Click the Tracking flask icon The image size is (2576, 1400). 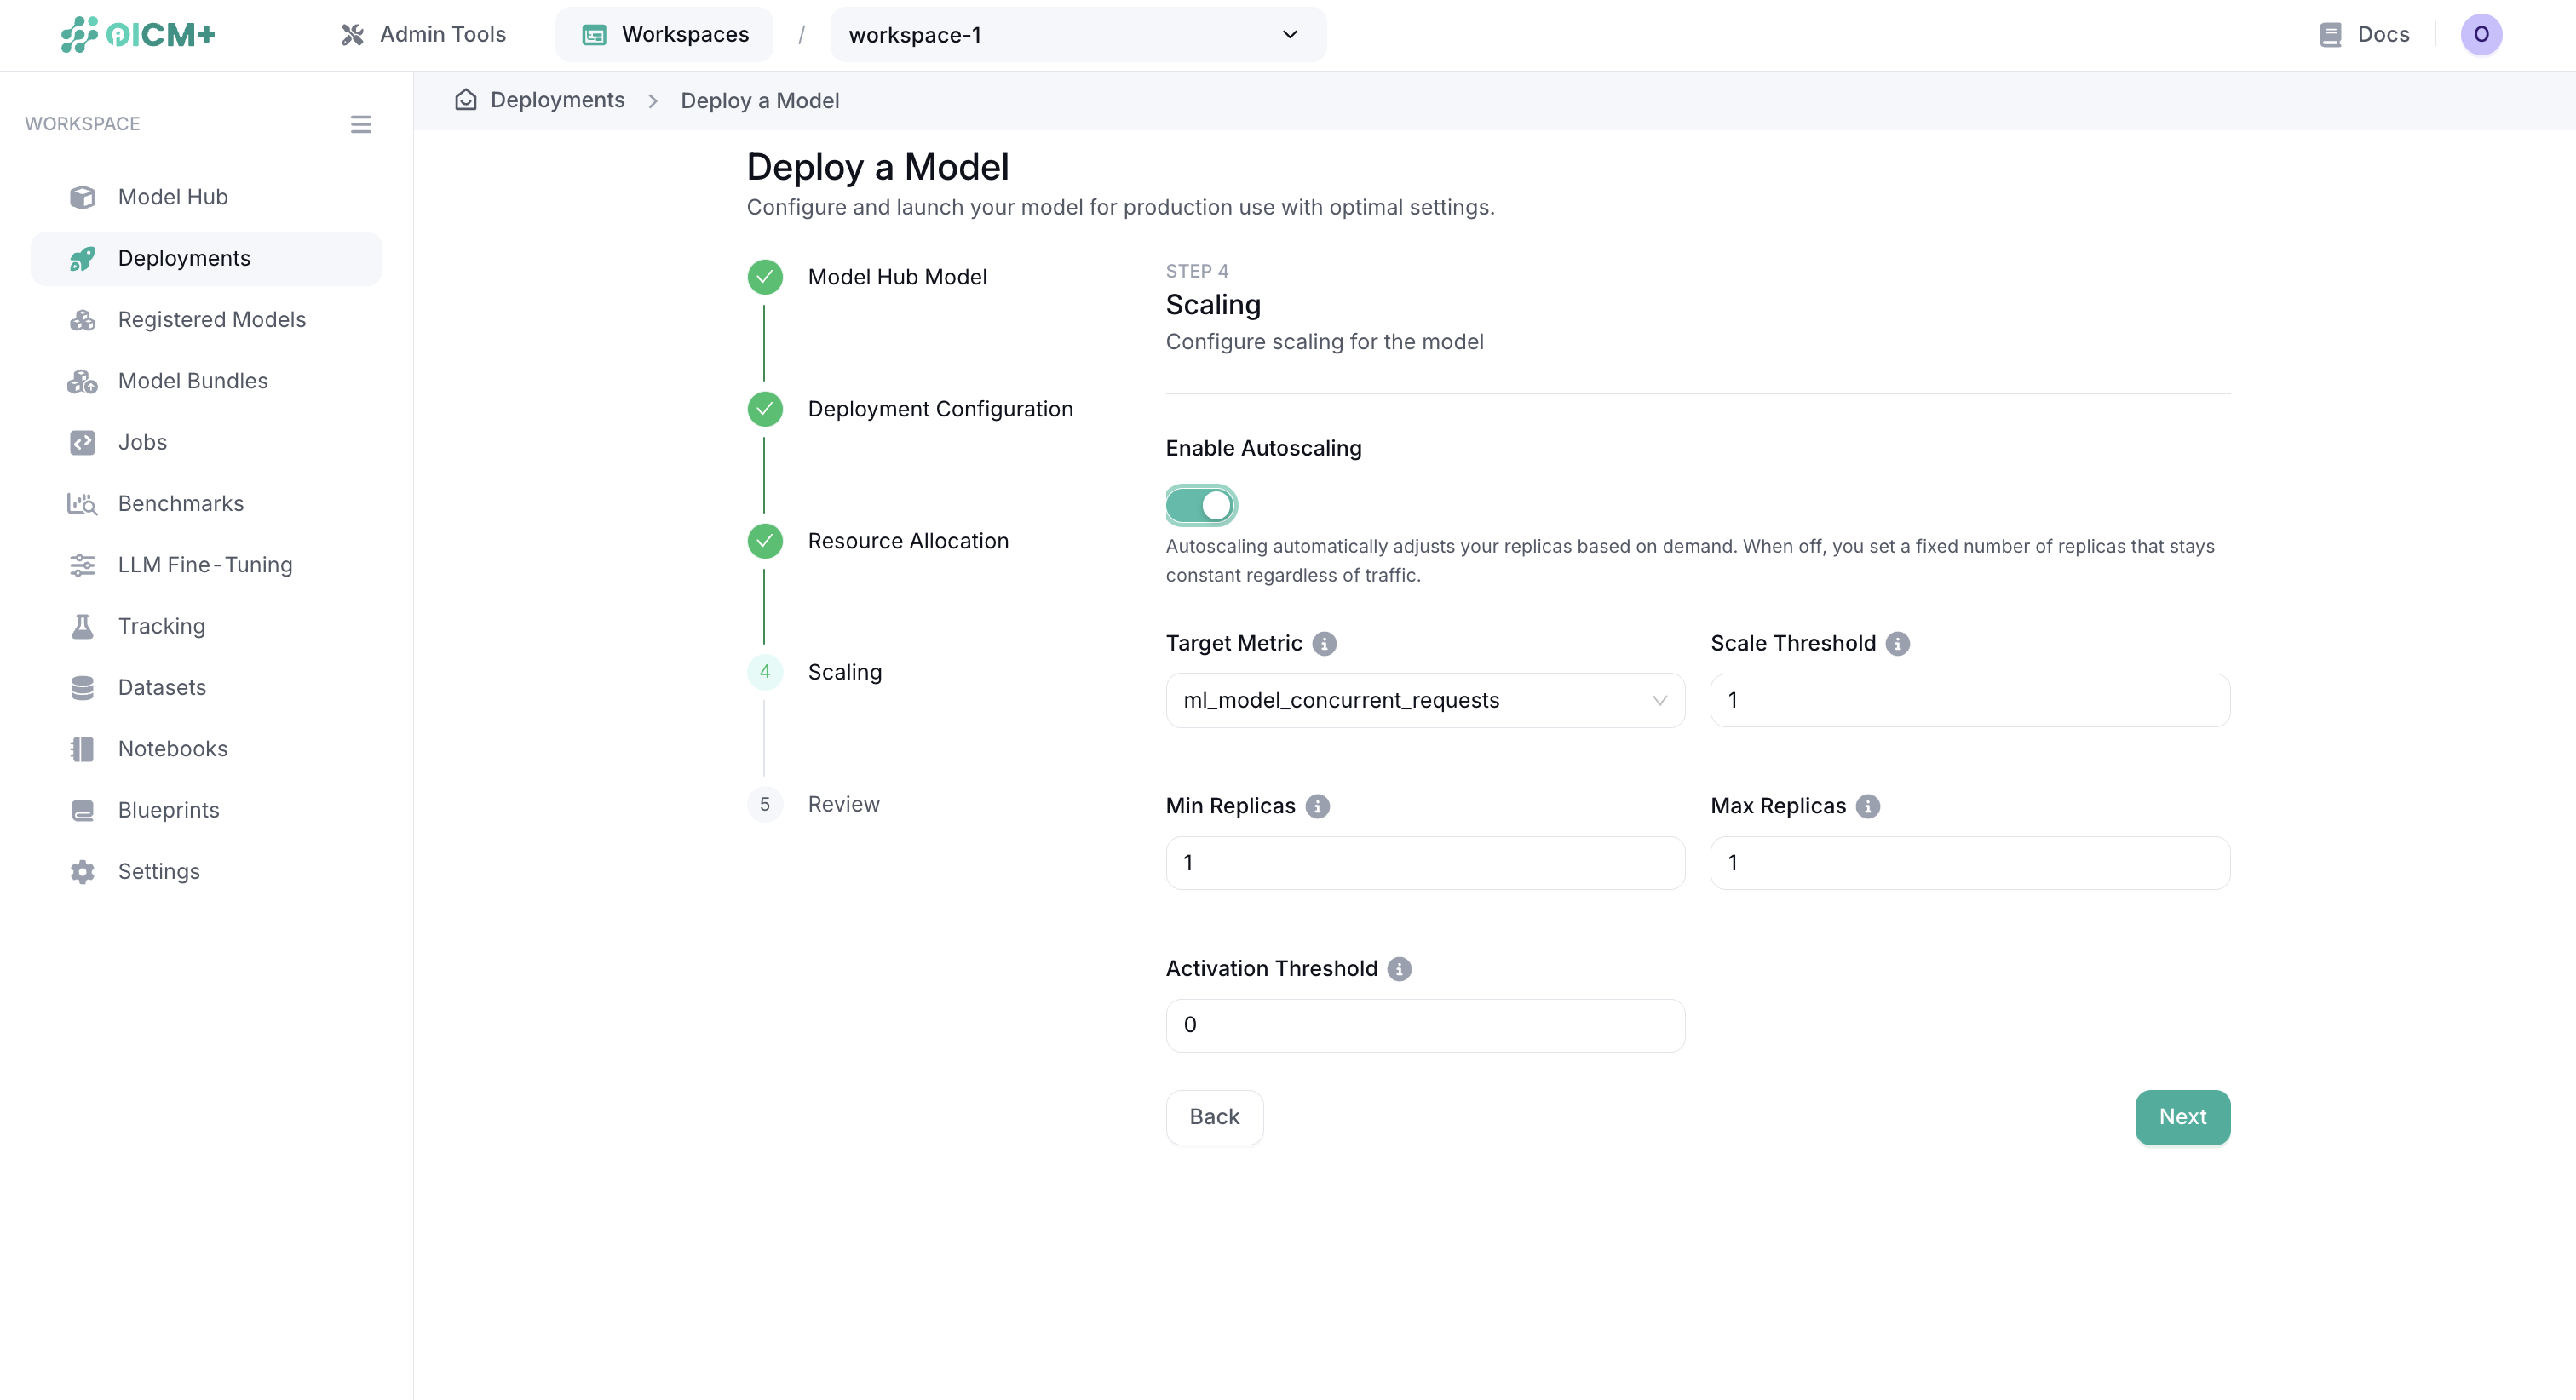pyautogui.click(x=83, y=625)
